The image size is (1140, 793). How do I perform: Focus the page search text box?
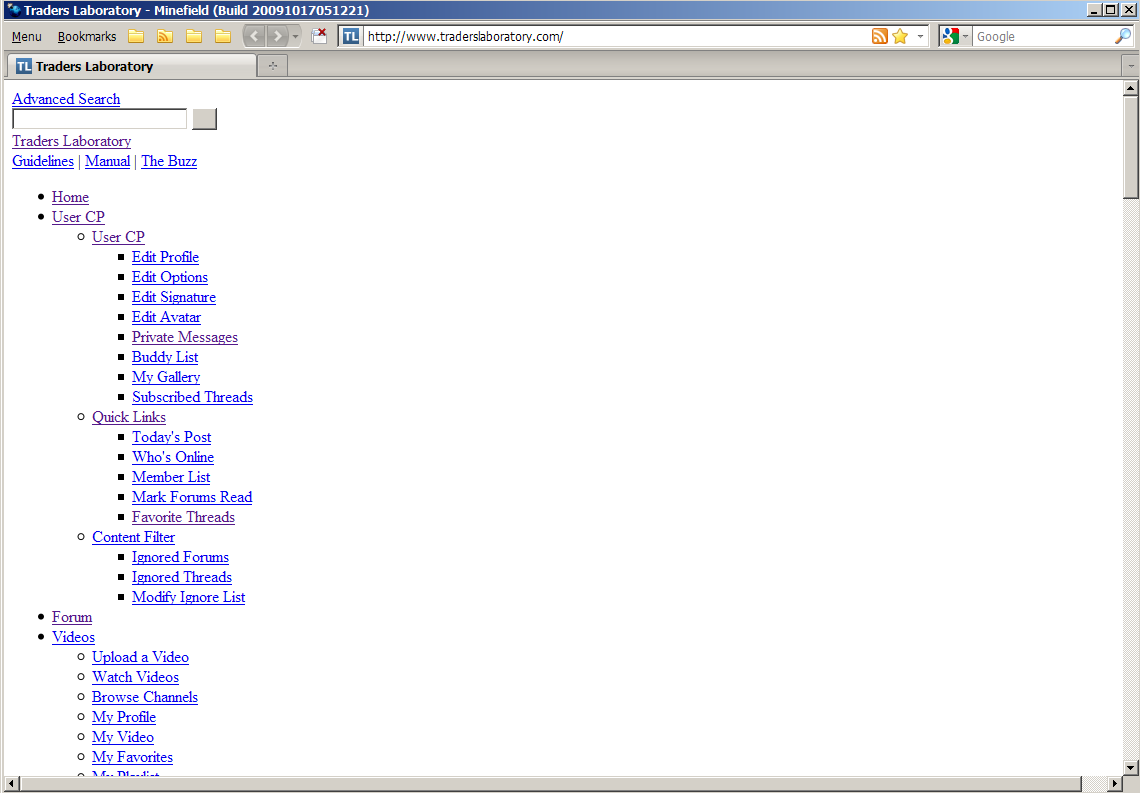click(x=100, y=118)
